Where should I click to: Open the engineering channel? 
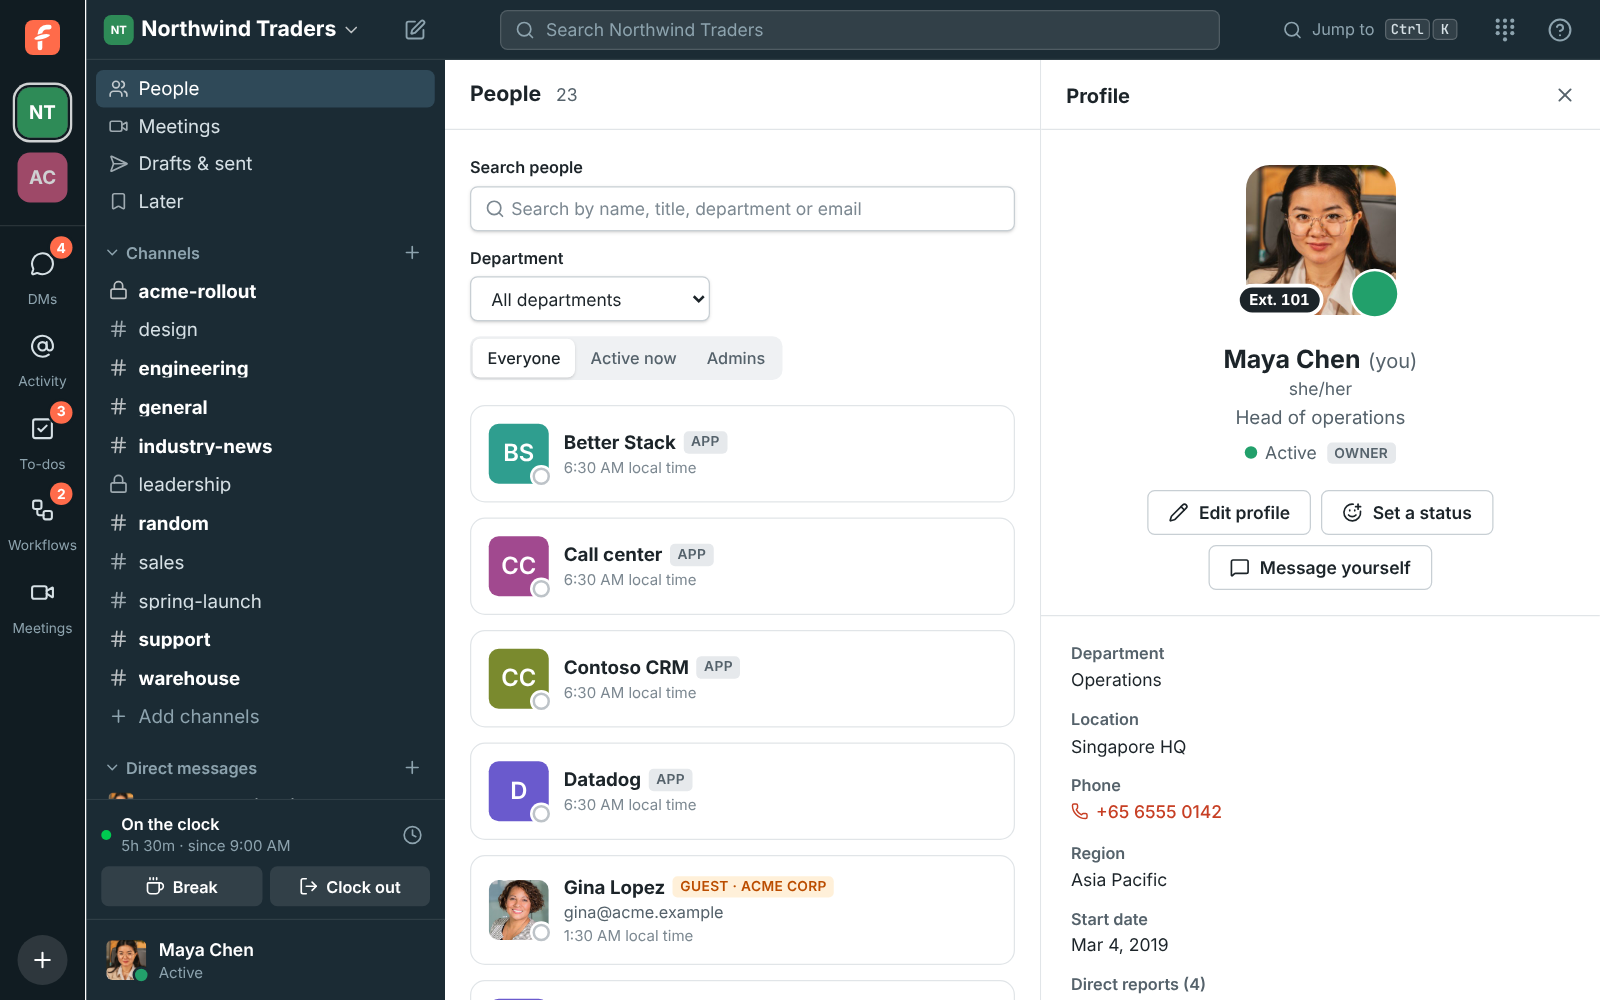265,368
